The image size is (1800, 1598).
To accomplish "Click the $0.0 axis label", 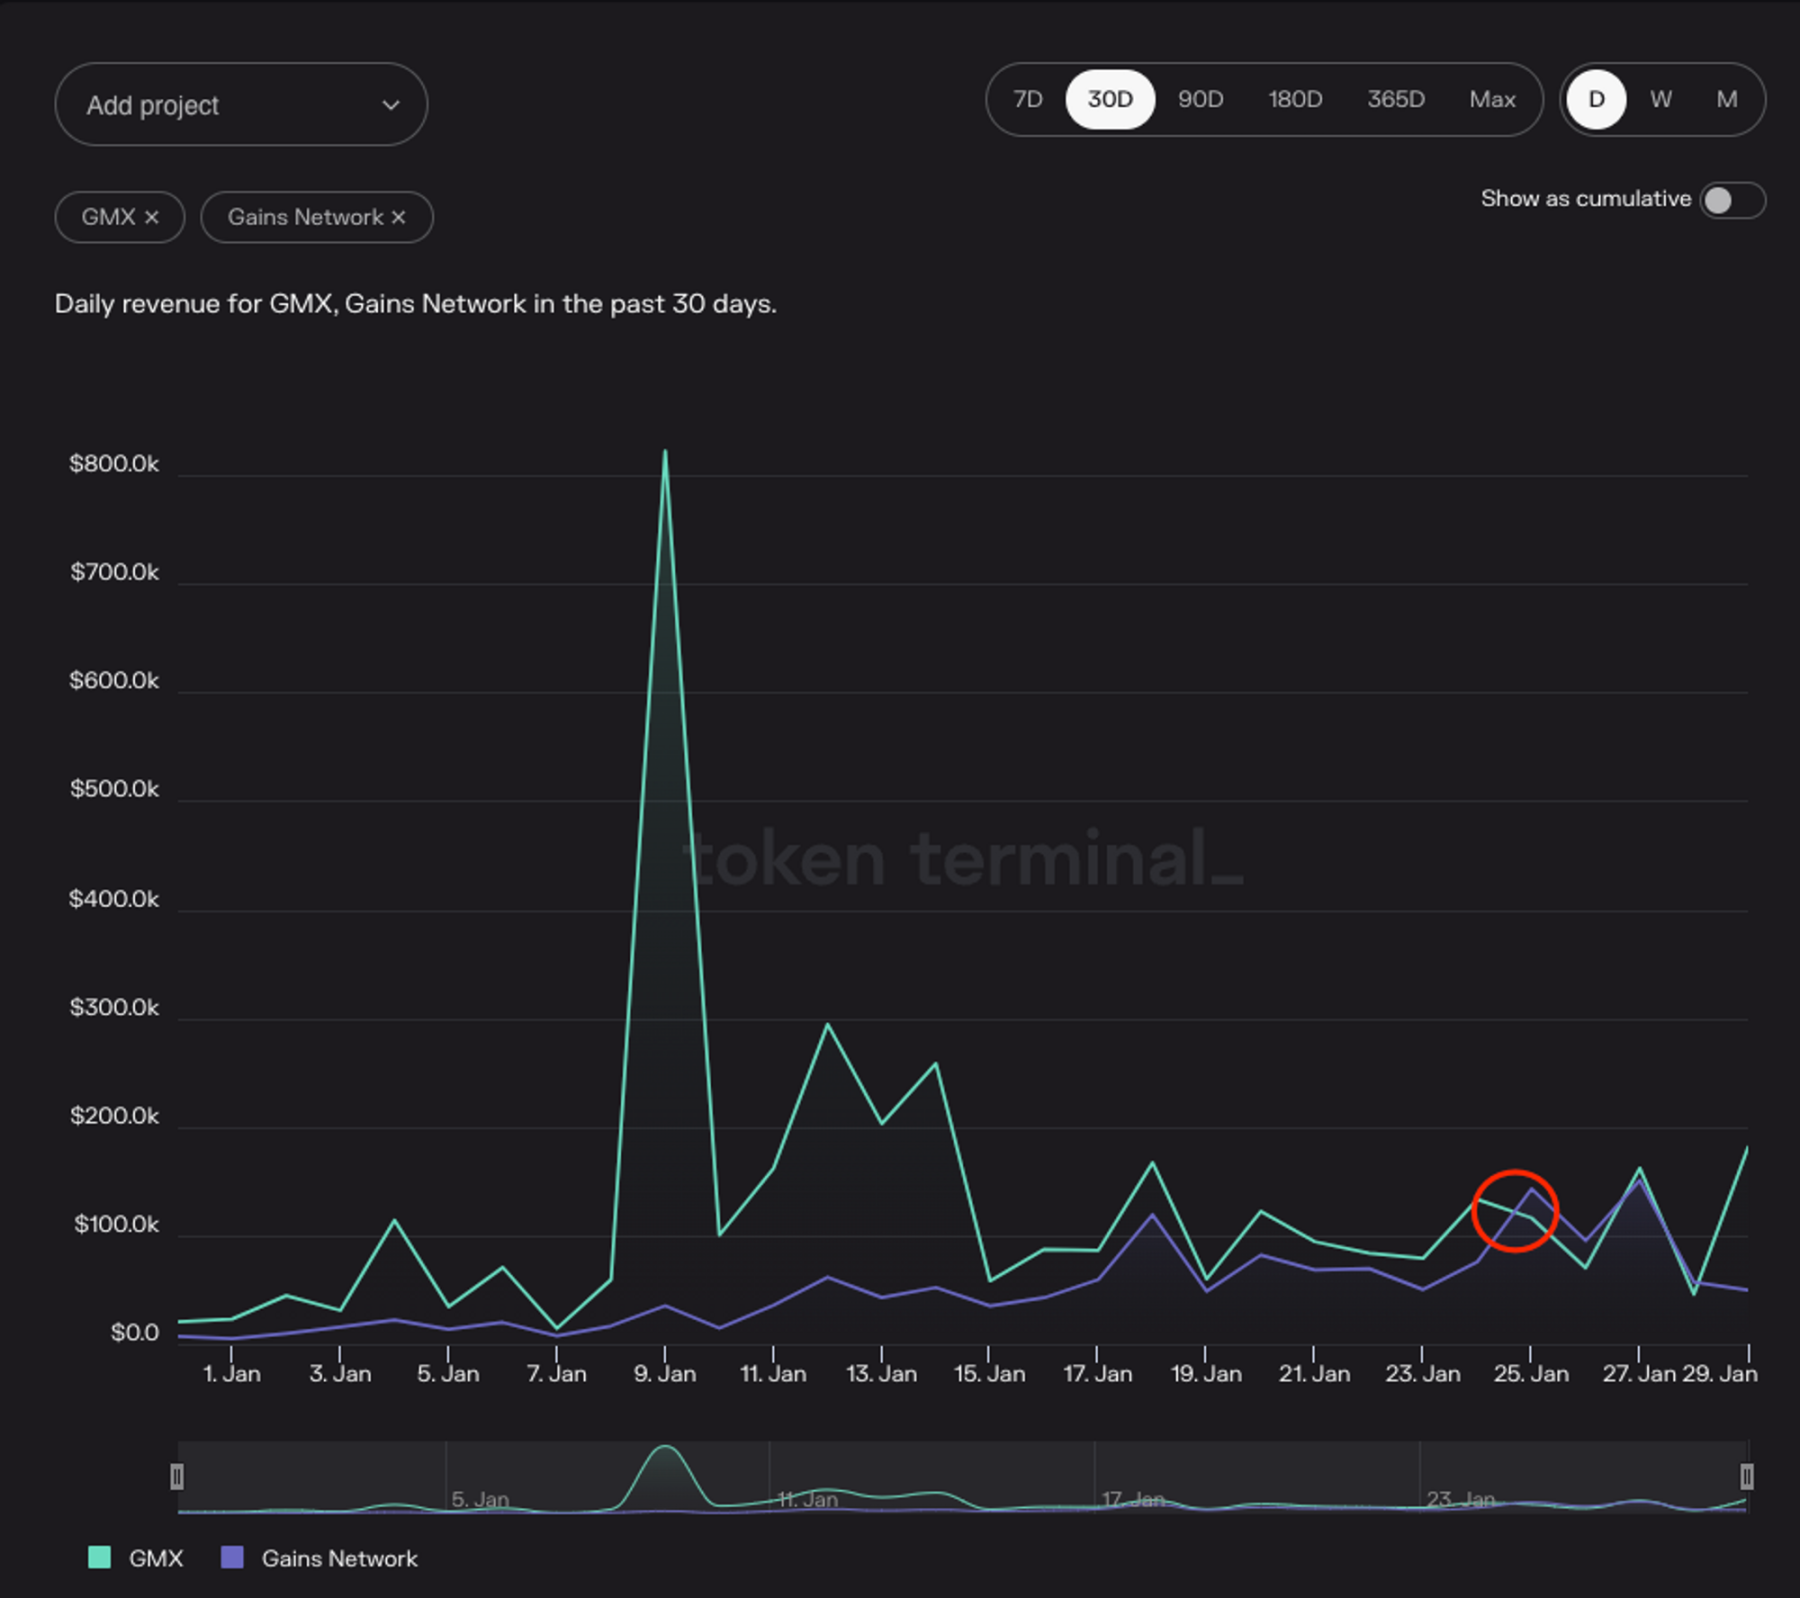I will pos(135,1333).
